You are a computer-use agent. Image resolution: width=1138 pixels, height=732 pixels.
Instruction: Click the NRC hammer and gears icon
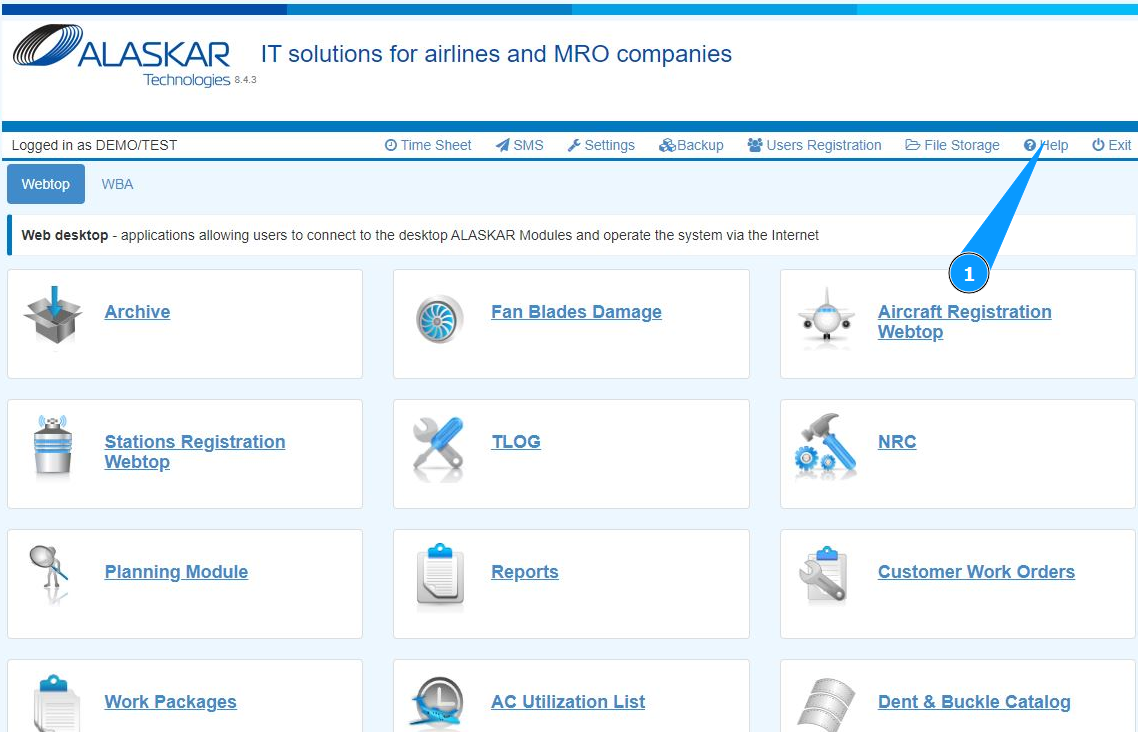[x=826, y=444]
